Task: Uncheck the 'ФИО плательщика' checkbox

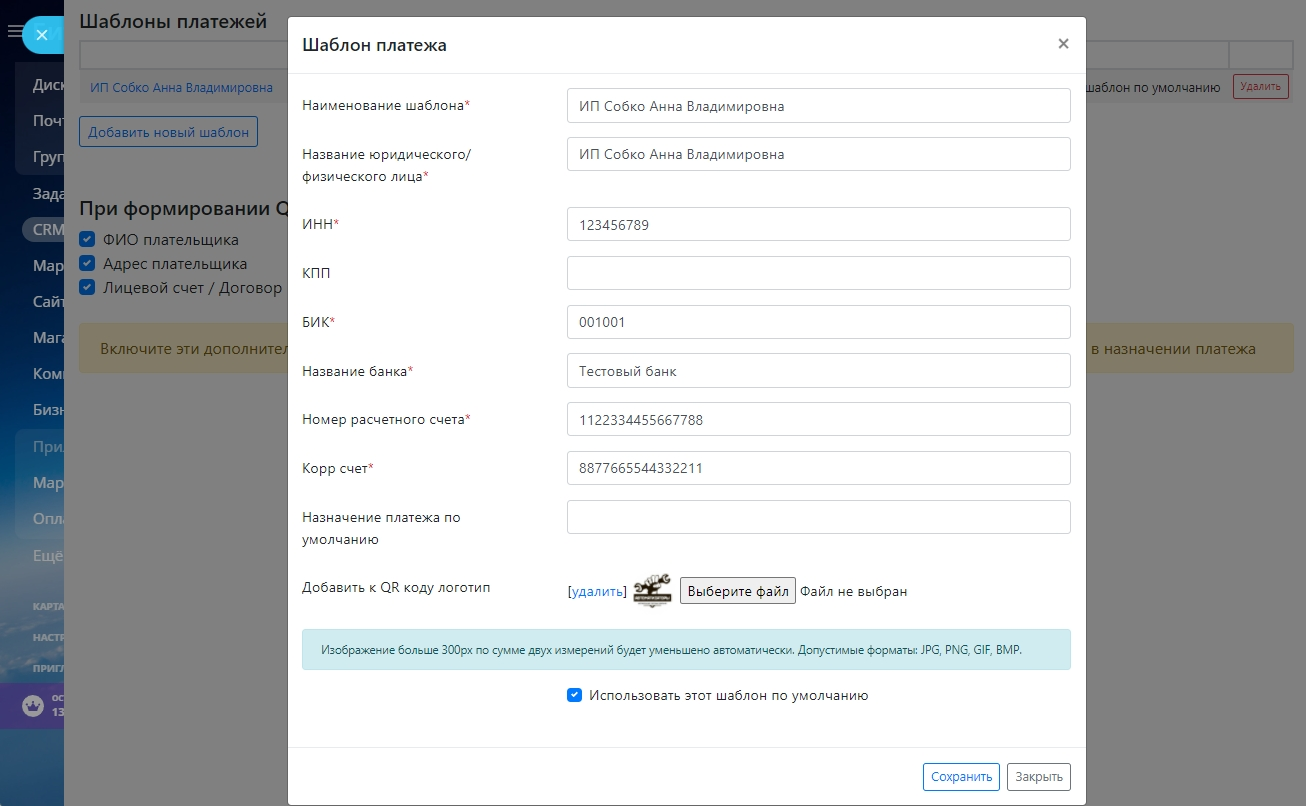Action: tap(88, 240)
